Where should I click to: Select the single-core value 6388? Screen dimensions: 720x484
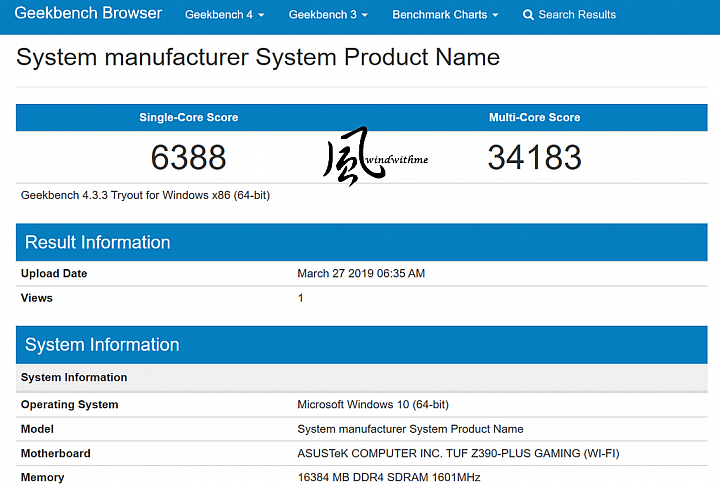188,158
